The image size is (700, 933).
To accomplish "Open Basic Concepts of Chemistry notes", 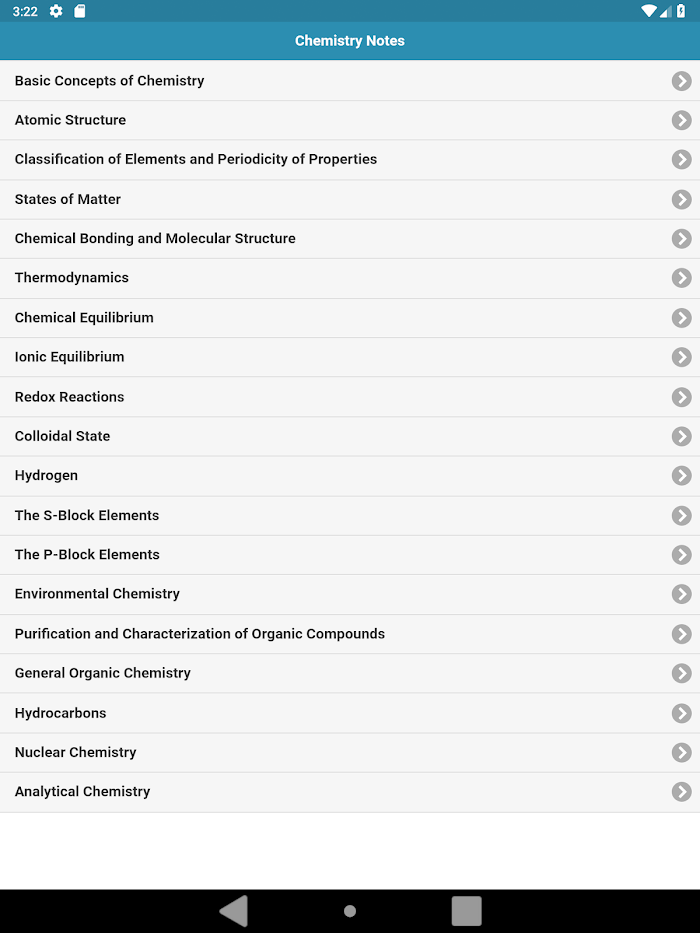I will [x=350, y=80].
